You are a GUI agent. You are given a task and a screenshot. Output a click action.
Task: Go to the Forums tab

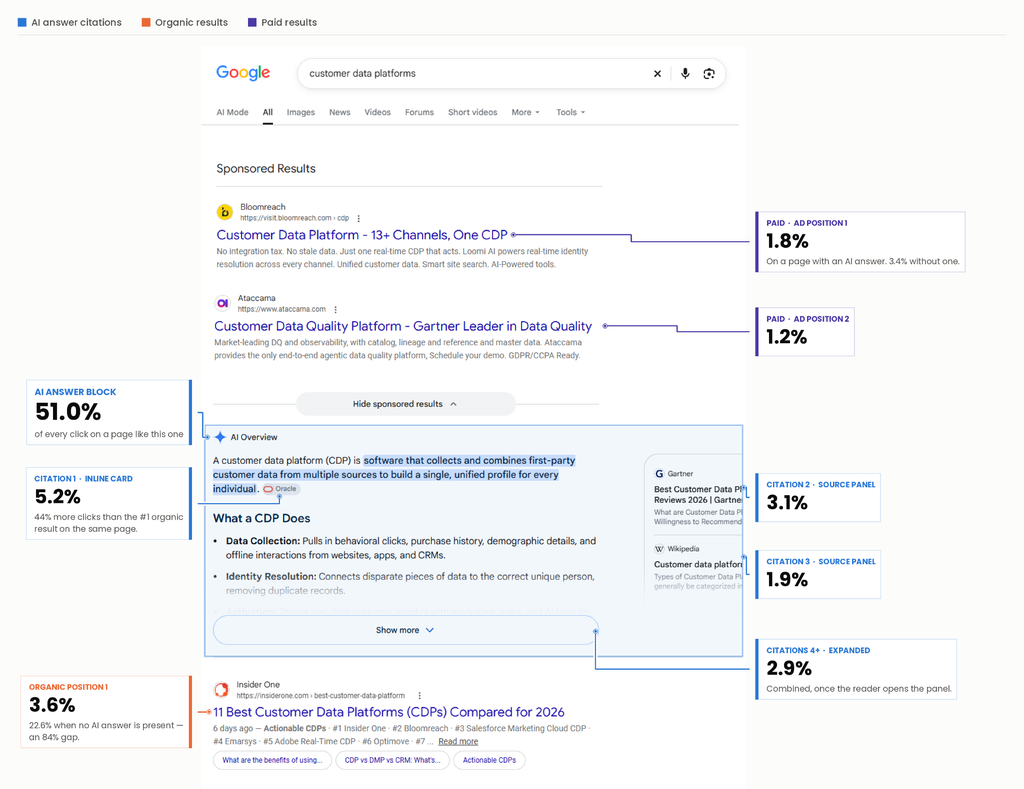point(419,112)
